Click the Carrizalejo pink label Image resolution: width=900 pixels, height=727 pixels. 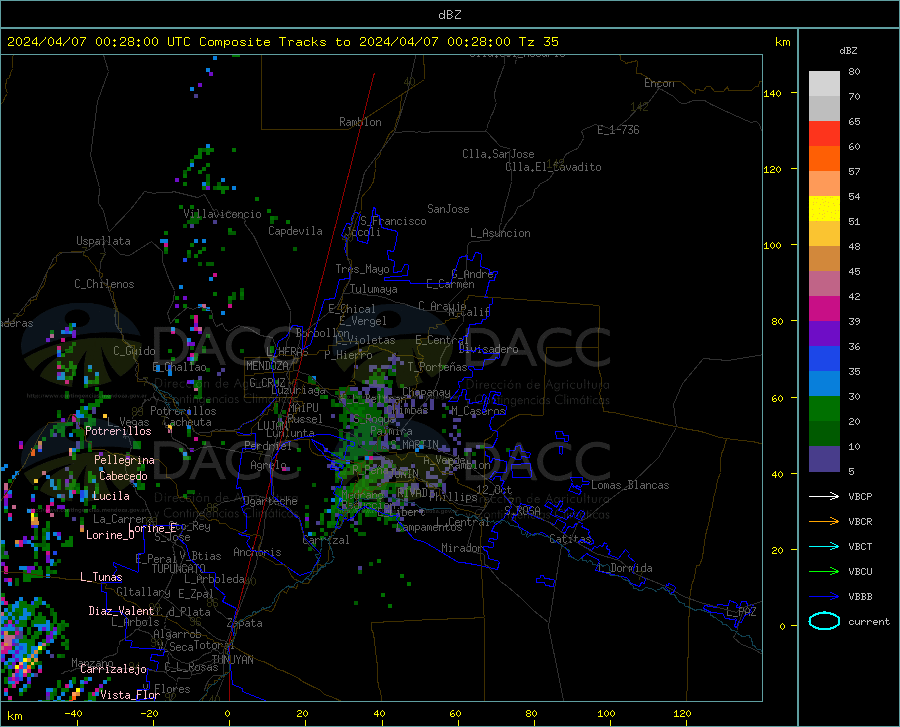click(114, 669)
